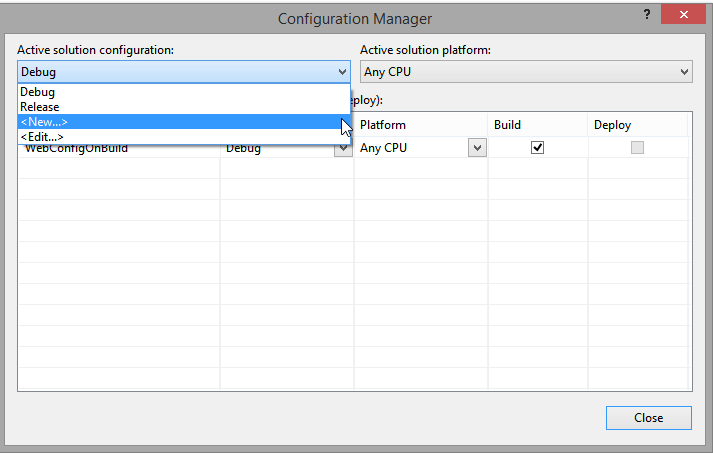
Task: Open the help question mark button
Action: point(647,15)
